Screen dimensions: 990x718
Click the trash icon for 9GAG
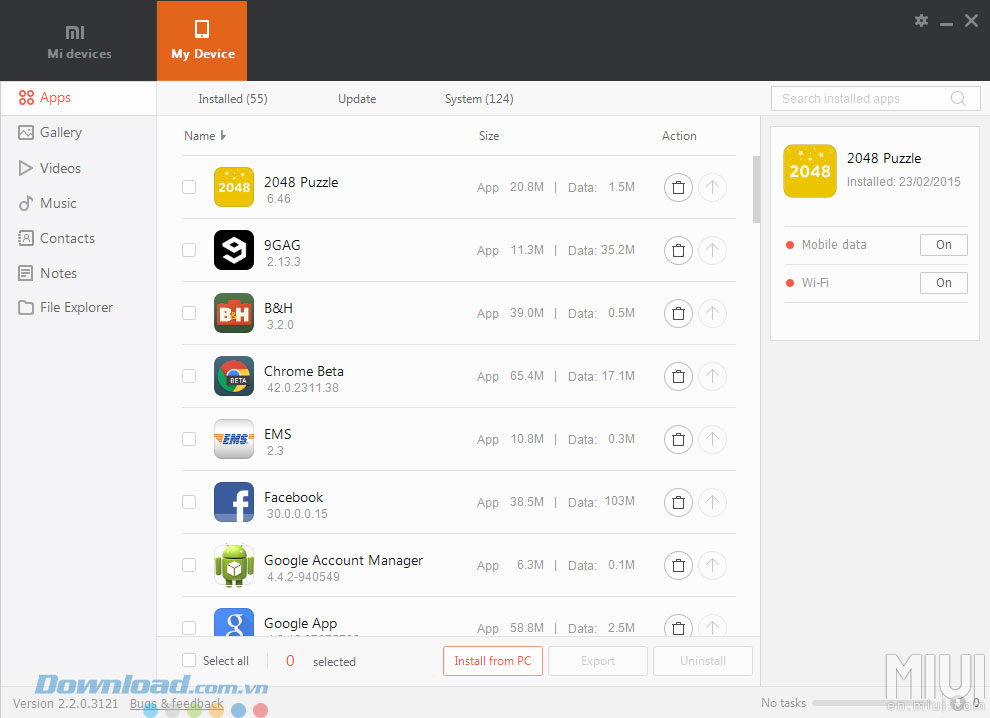tap(678, 251)
